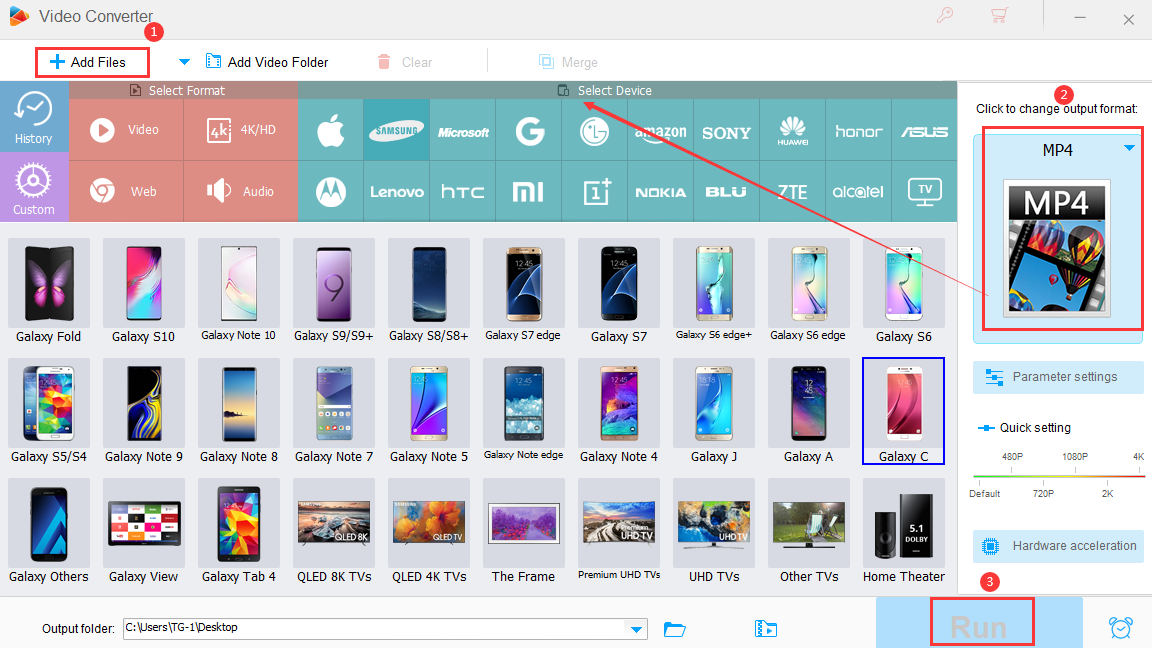Choose the ASUS device brand
This screenshot has height=648, width=1152.
tap(924, 130)
